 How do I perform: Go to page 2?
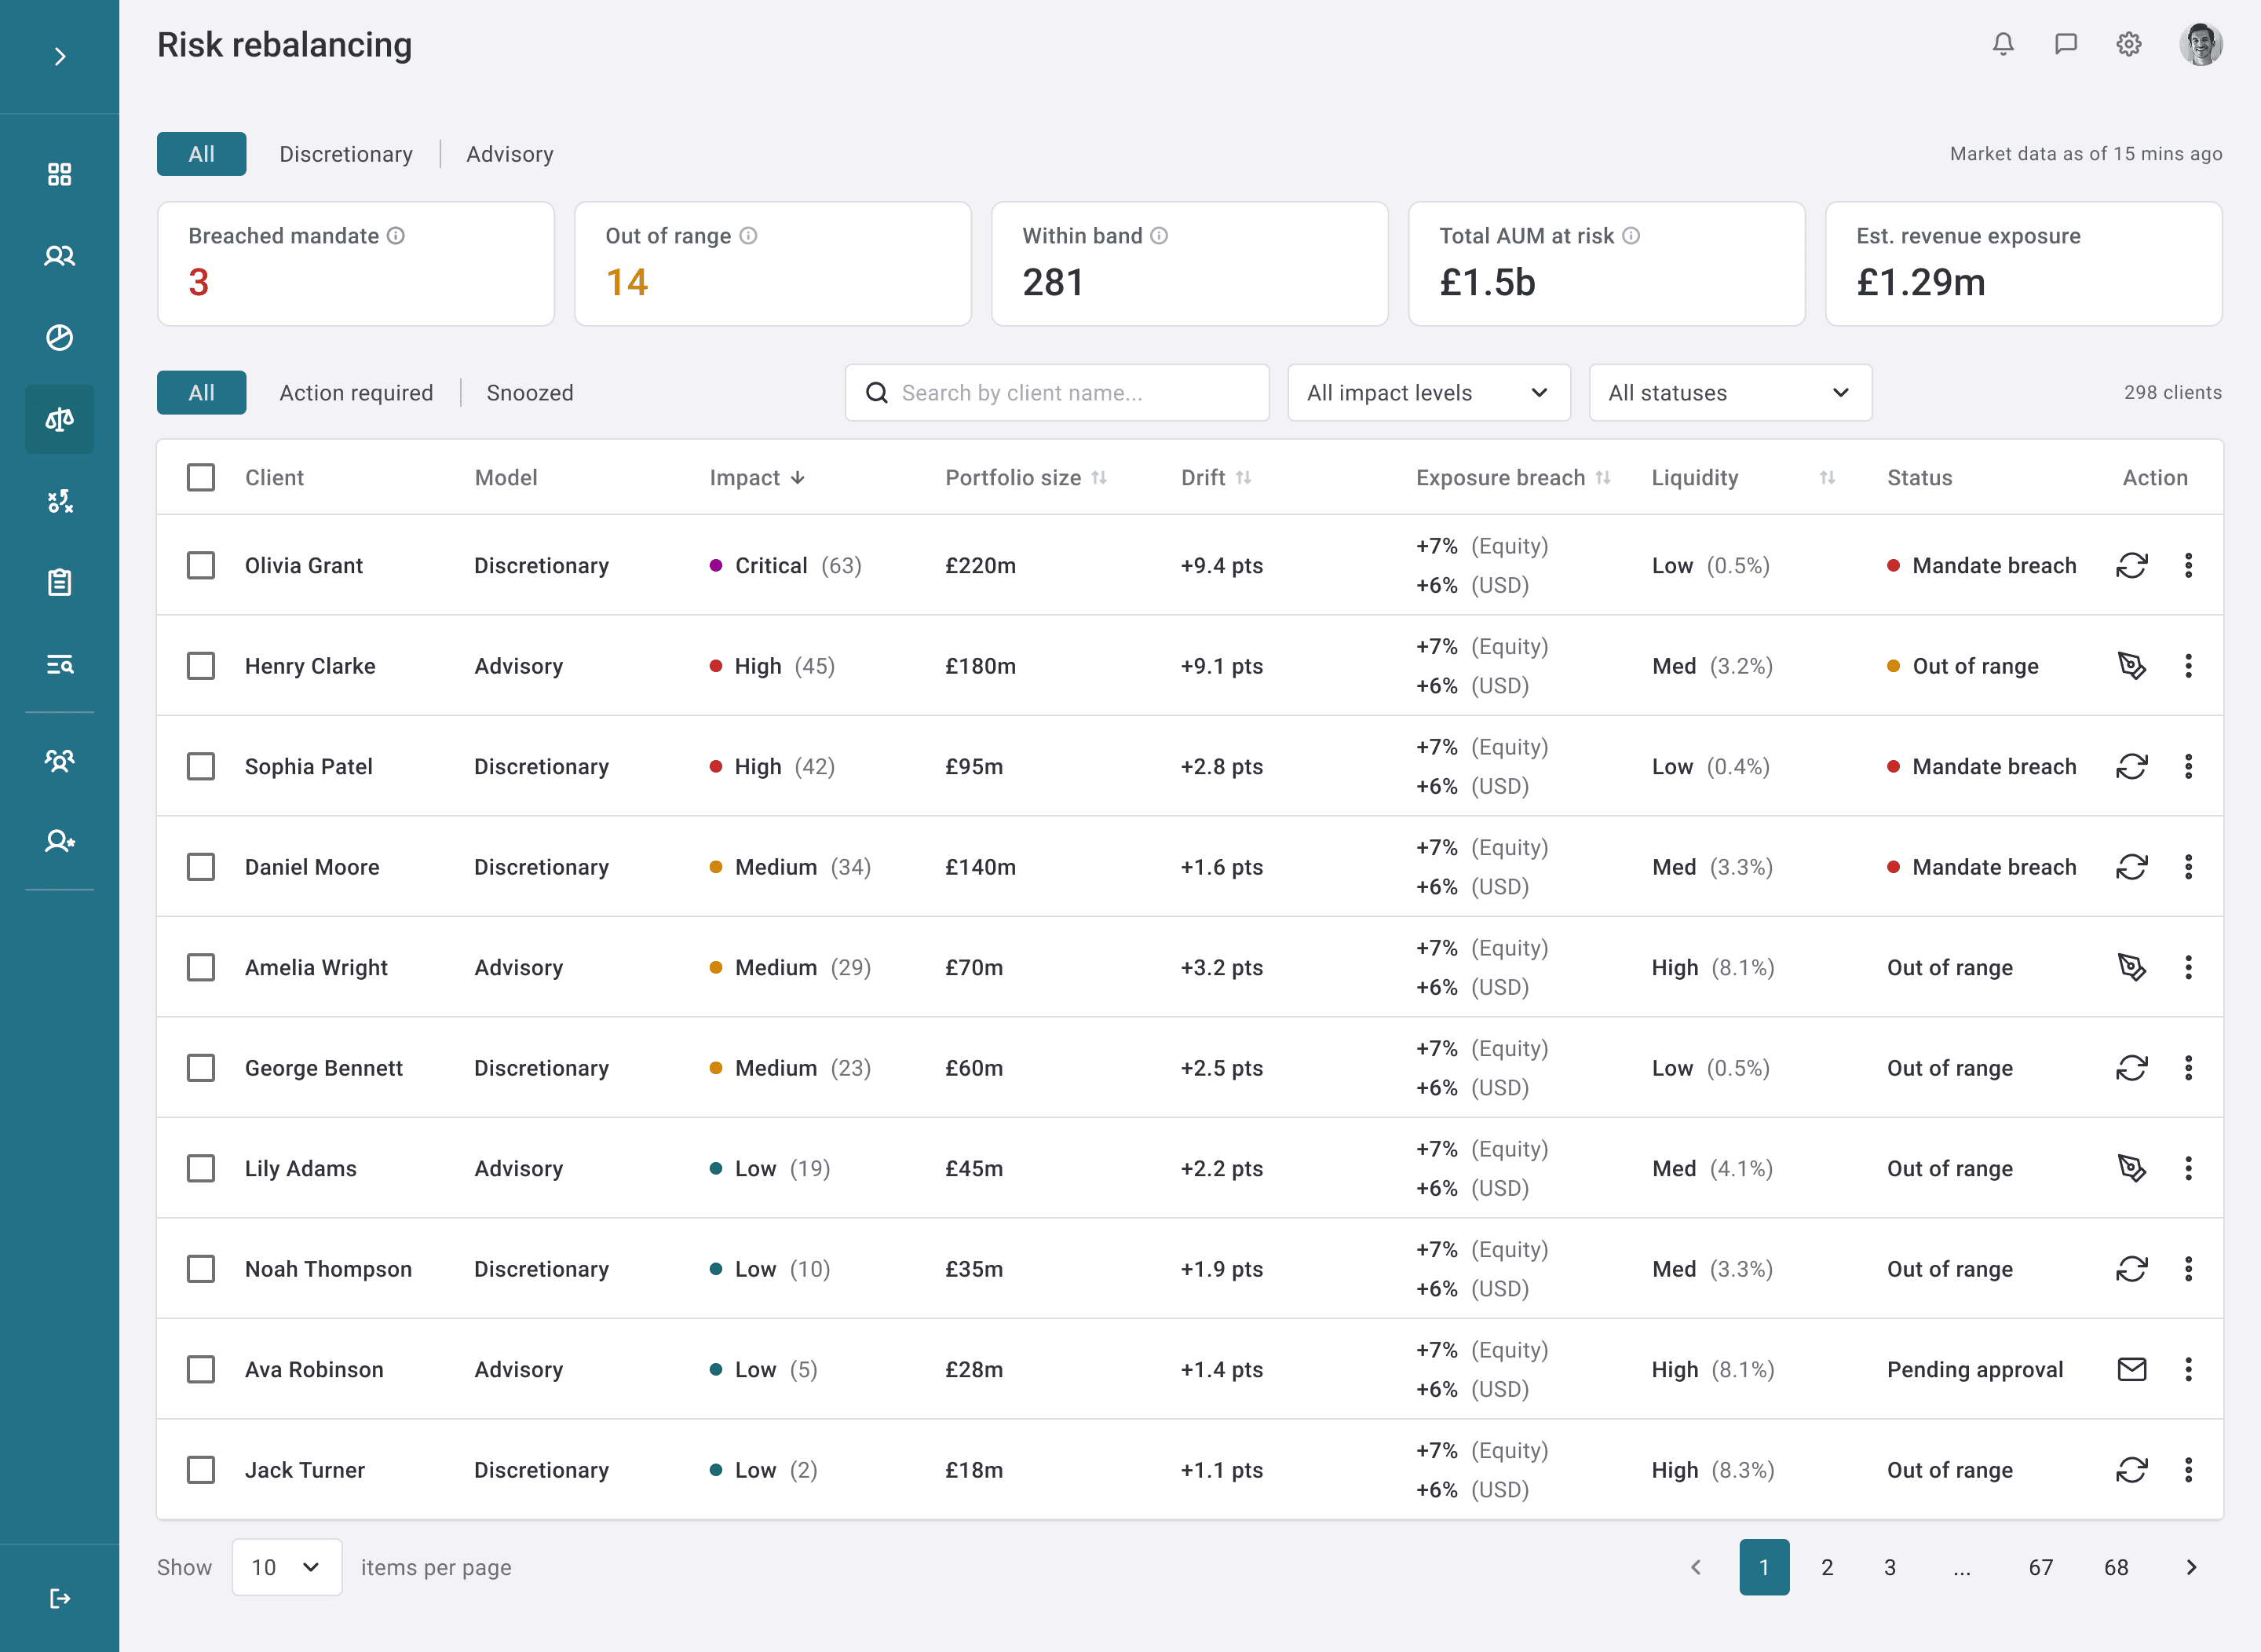tap(1827, 1567)
